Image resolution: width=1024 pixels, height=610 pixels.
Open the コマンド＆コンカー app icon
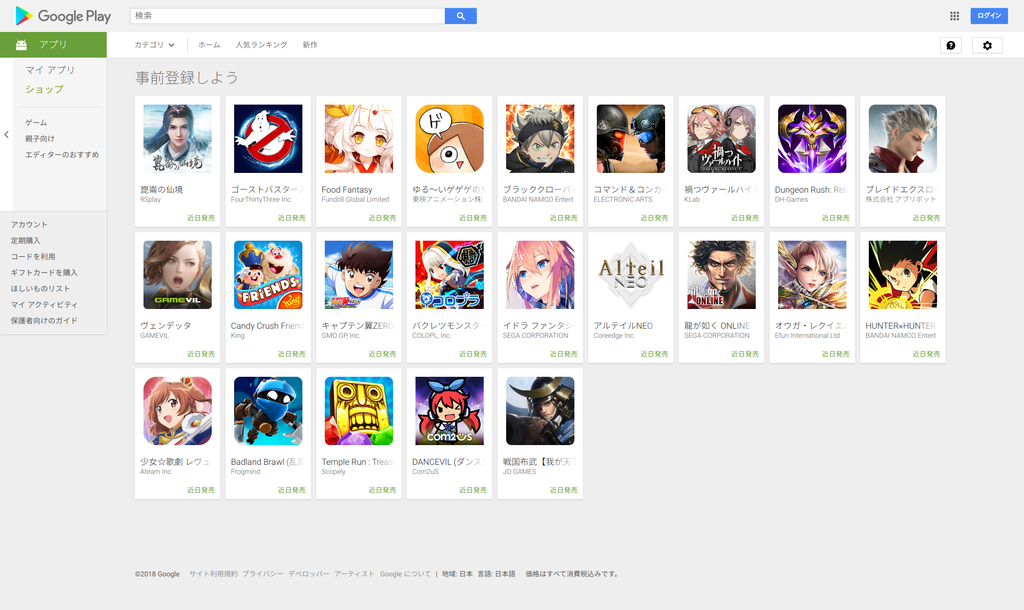coord(631,138)
